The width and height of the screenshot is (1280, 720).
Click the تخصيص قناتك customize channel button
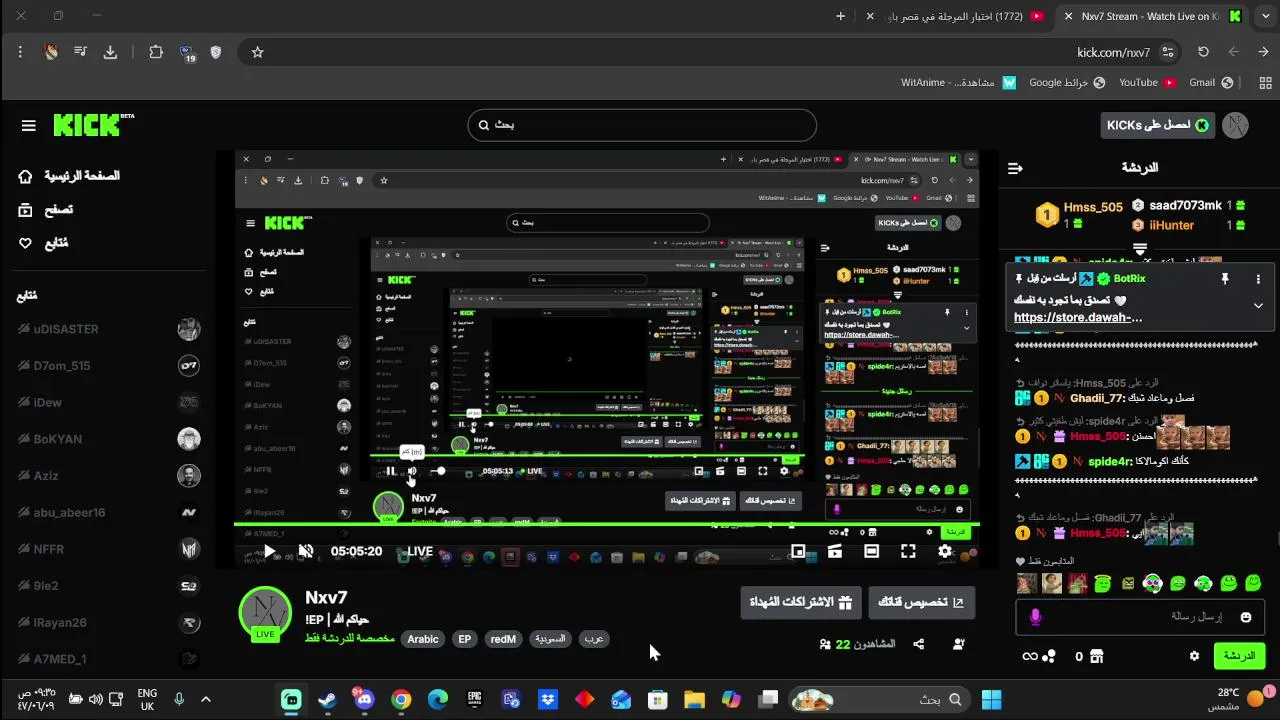921,602
